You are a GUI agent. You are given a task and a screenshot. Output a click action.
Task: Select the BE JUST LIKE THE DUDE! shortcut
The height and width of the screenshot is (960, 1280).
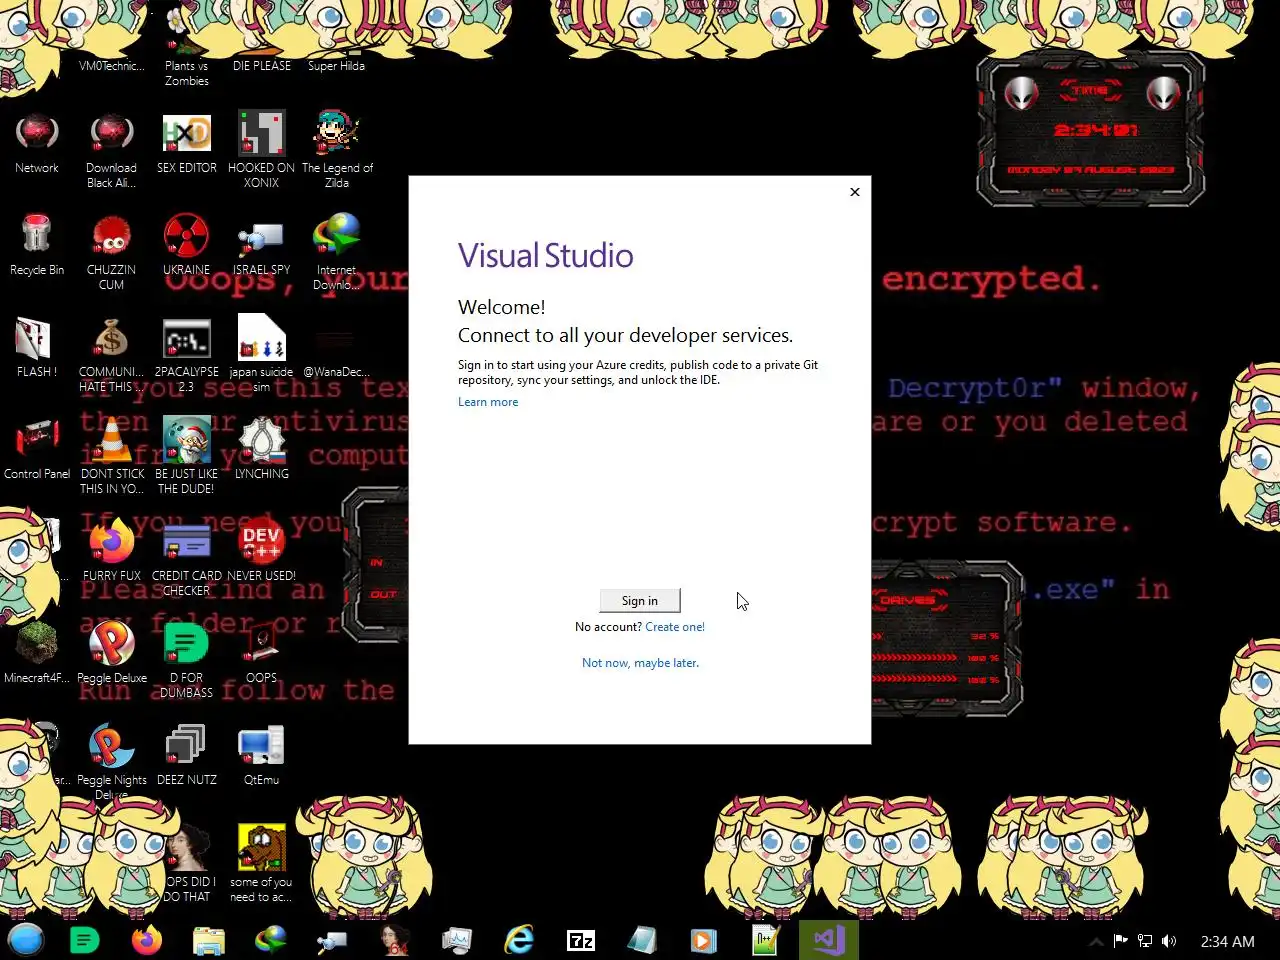point(187,456)
